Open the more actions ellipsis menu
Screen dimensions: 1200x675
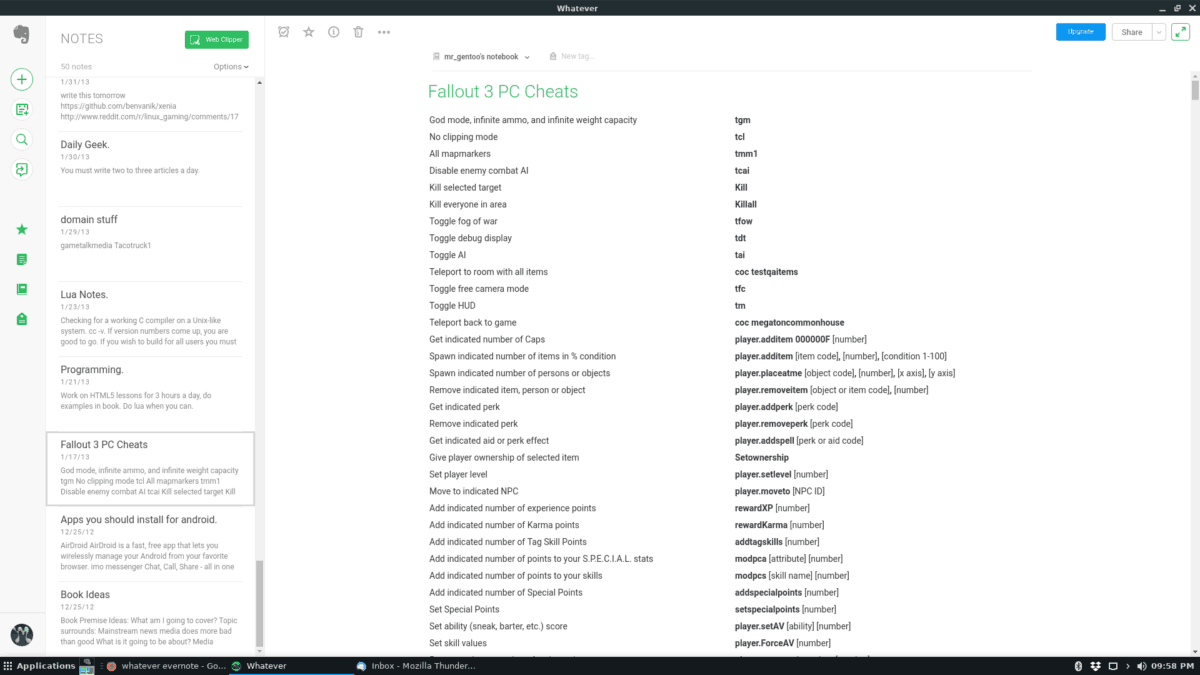pyautogui.click(x=383, y=31)
